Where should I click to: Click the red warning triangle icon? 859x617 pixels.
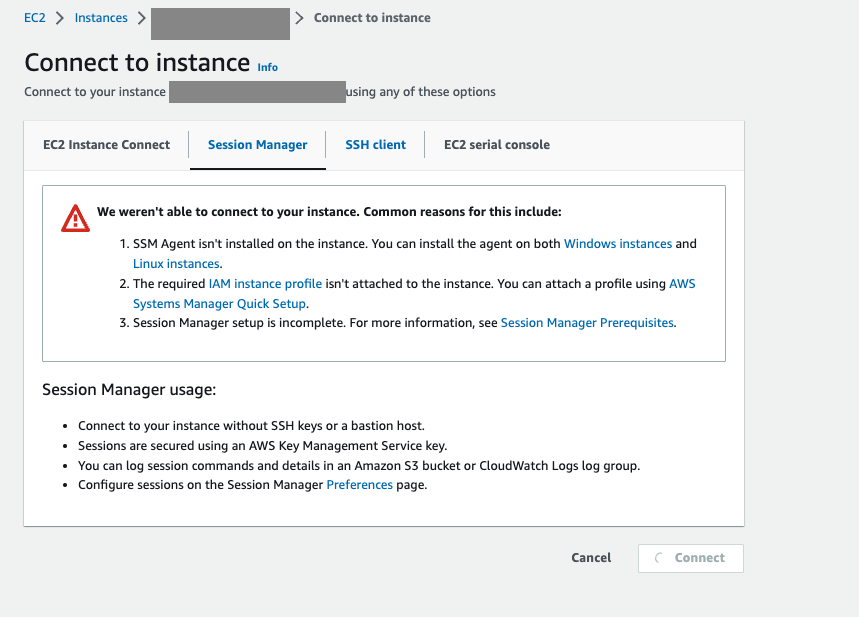tap(76, 218)
